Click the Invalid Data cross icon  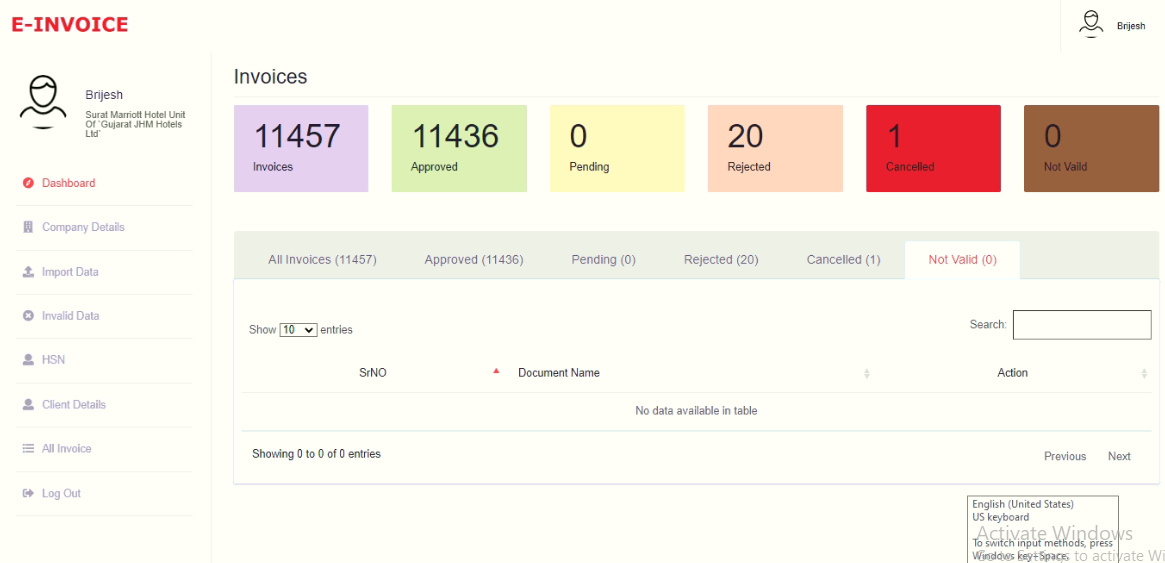28,316
